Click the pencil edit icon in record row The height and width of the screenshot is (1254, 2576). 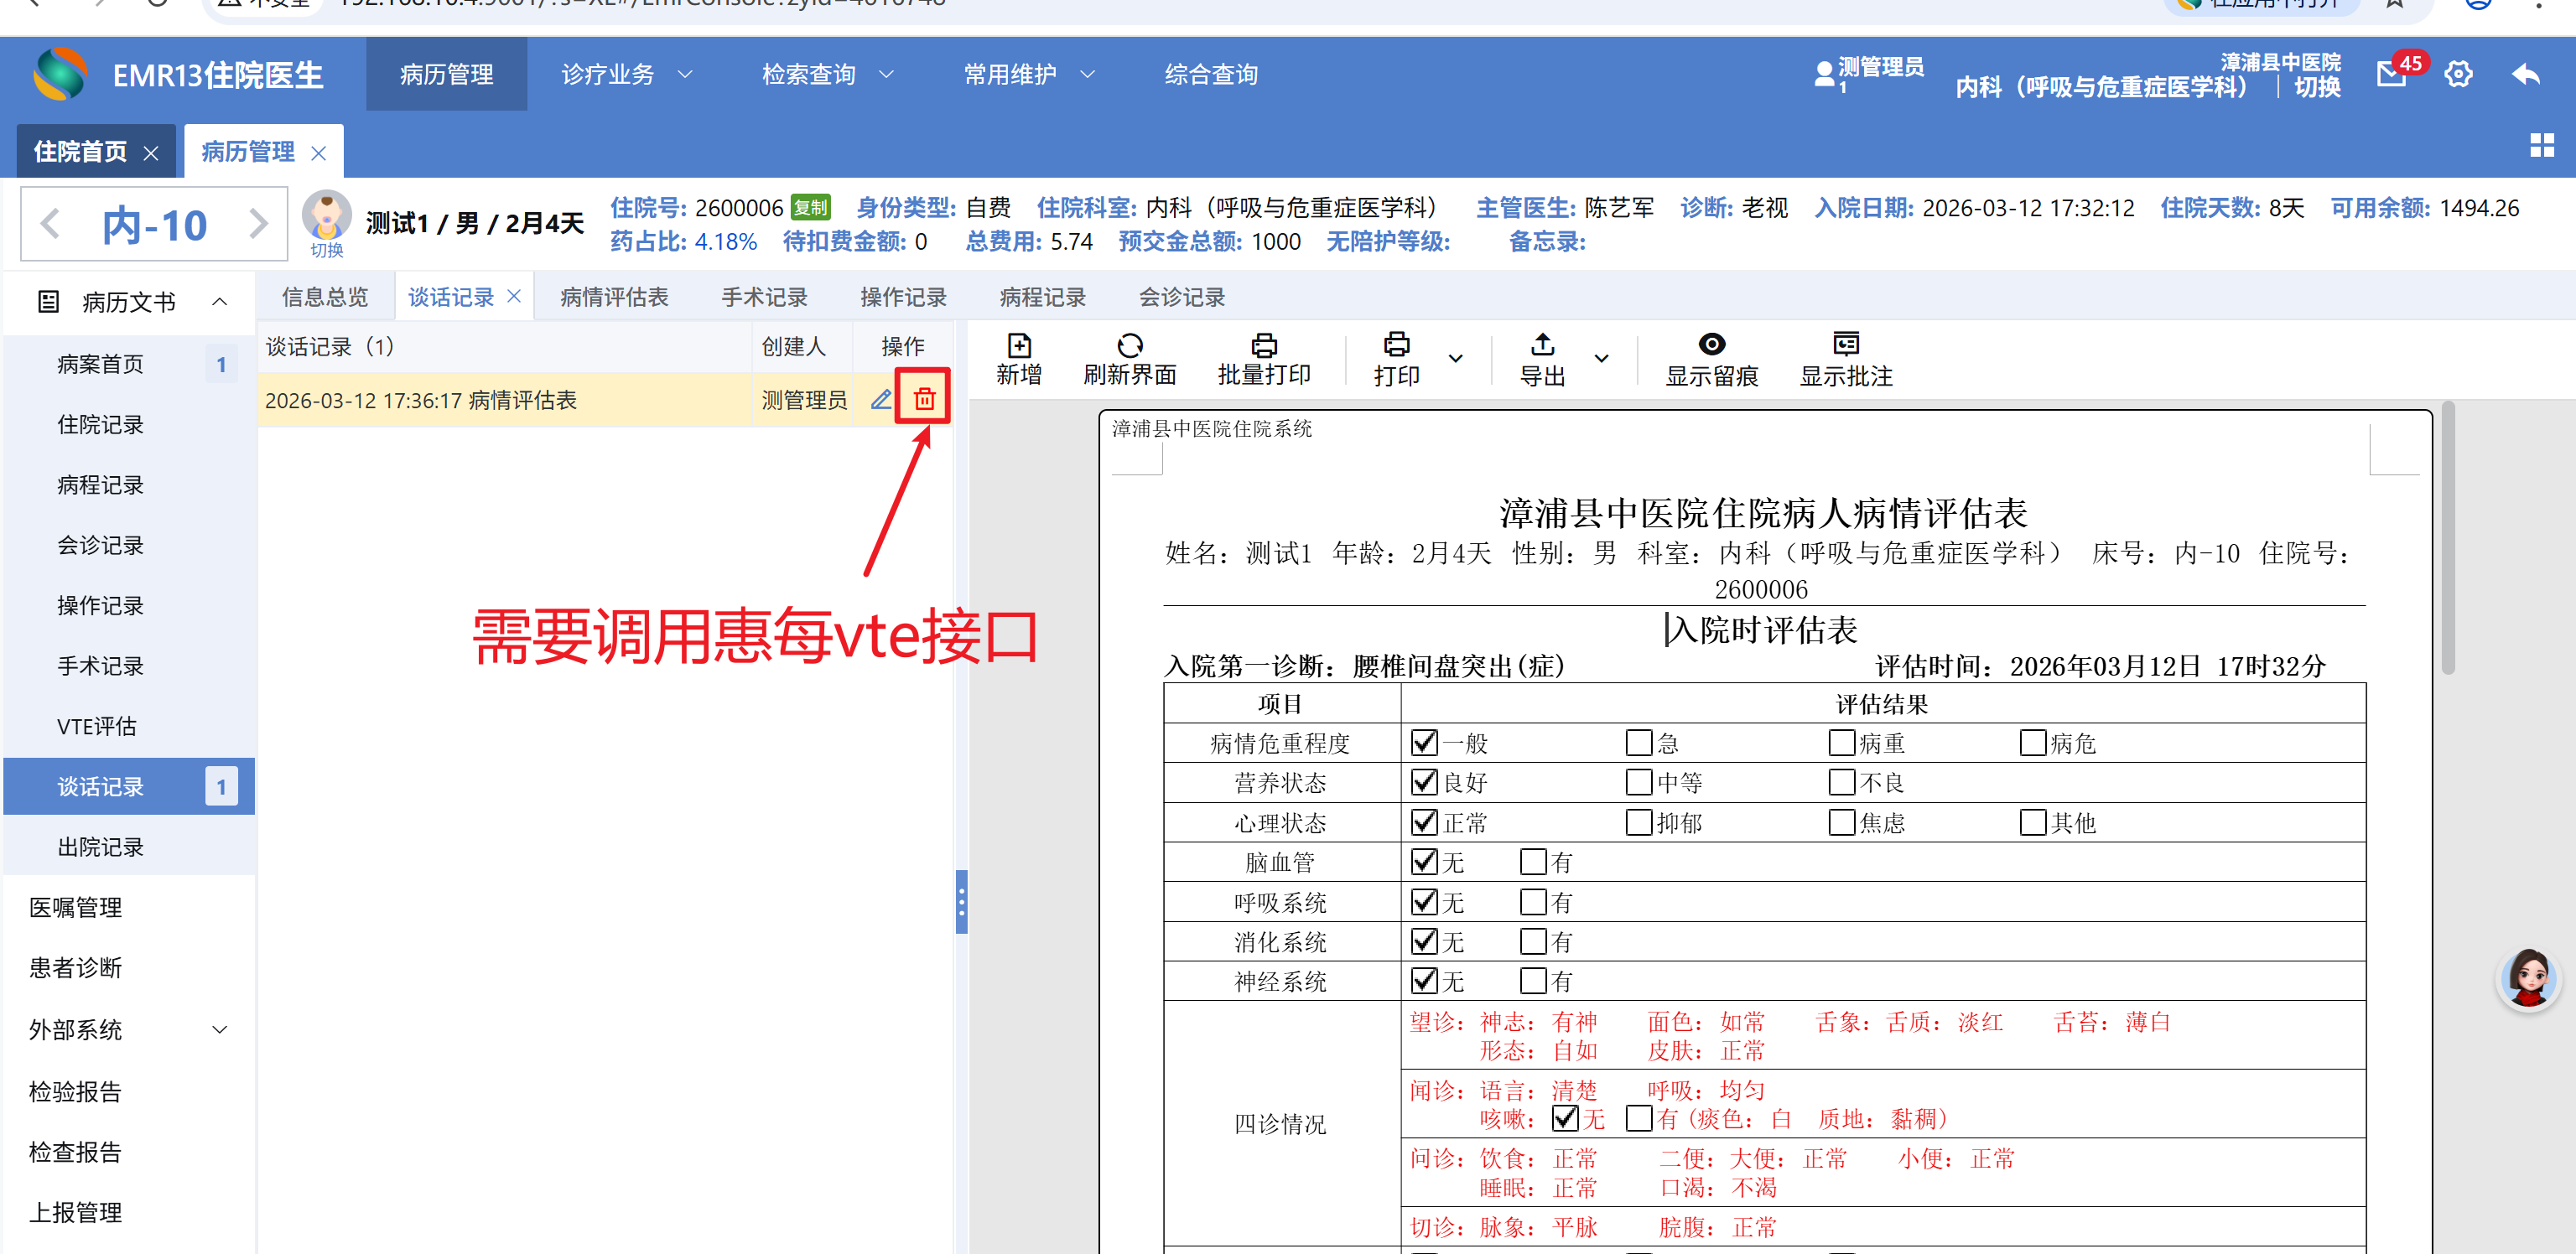coord(880,399)
